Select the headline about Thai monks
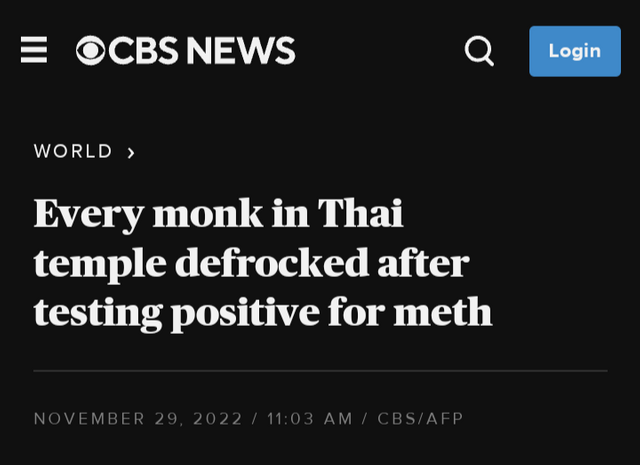Viewport: 640px width, 465px height. (x=263, y=263)
